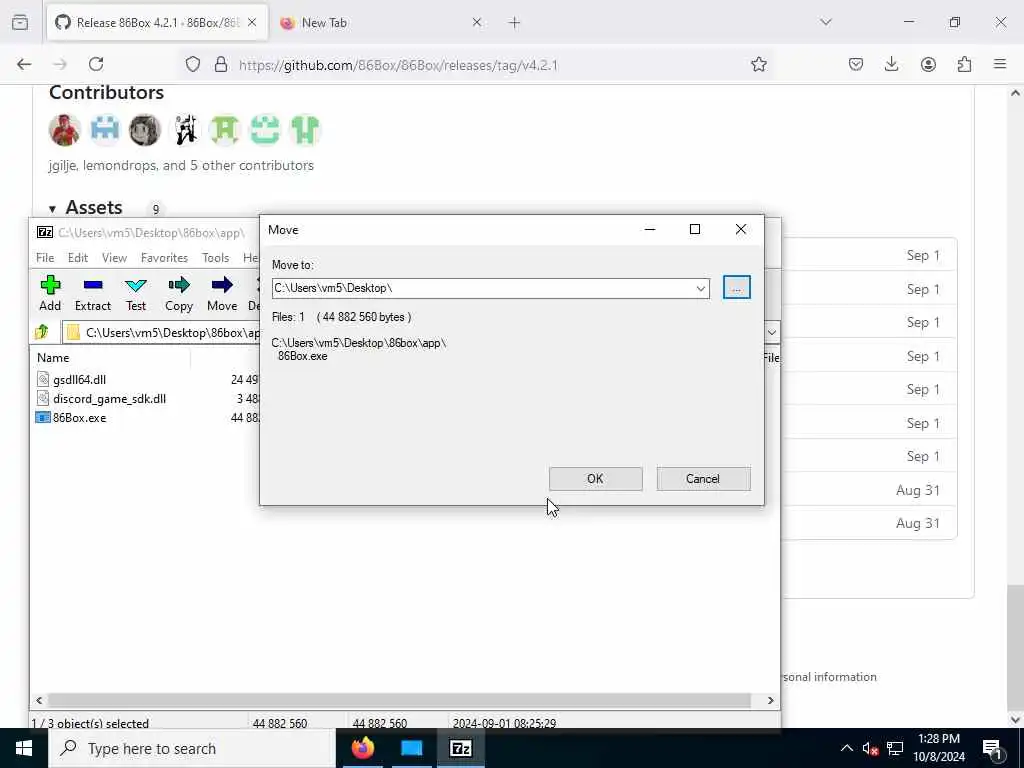Screen dimensions: 1024x768
Task: Click the Firefox back arrow
Action: tap(24, 64)
